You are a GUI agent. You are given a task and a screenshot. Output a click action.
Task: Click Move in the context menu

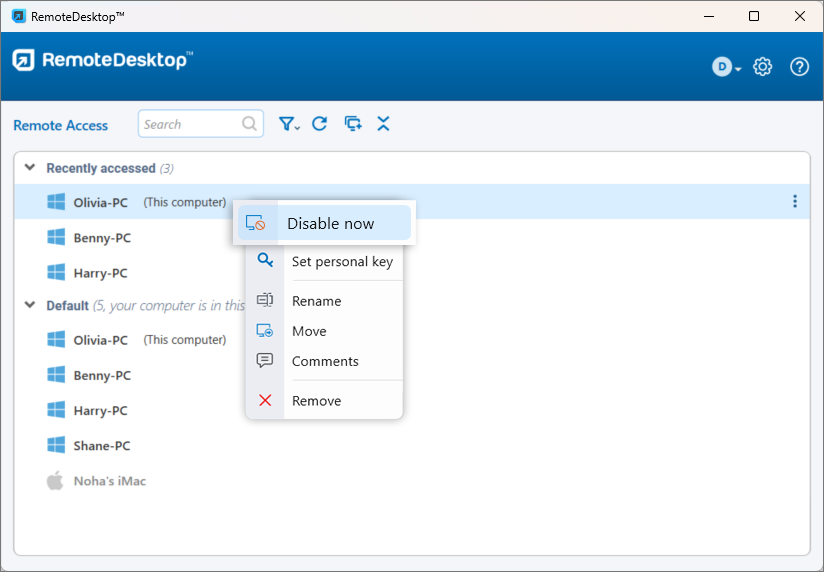coord(309,331)
